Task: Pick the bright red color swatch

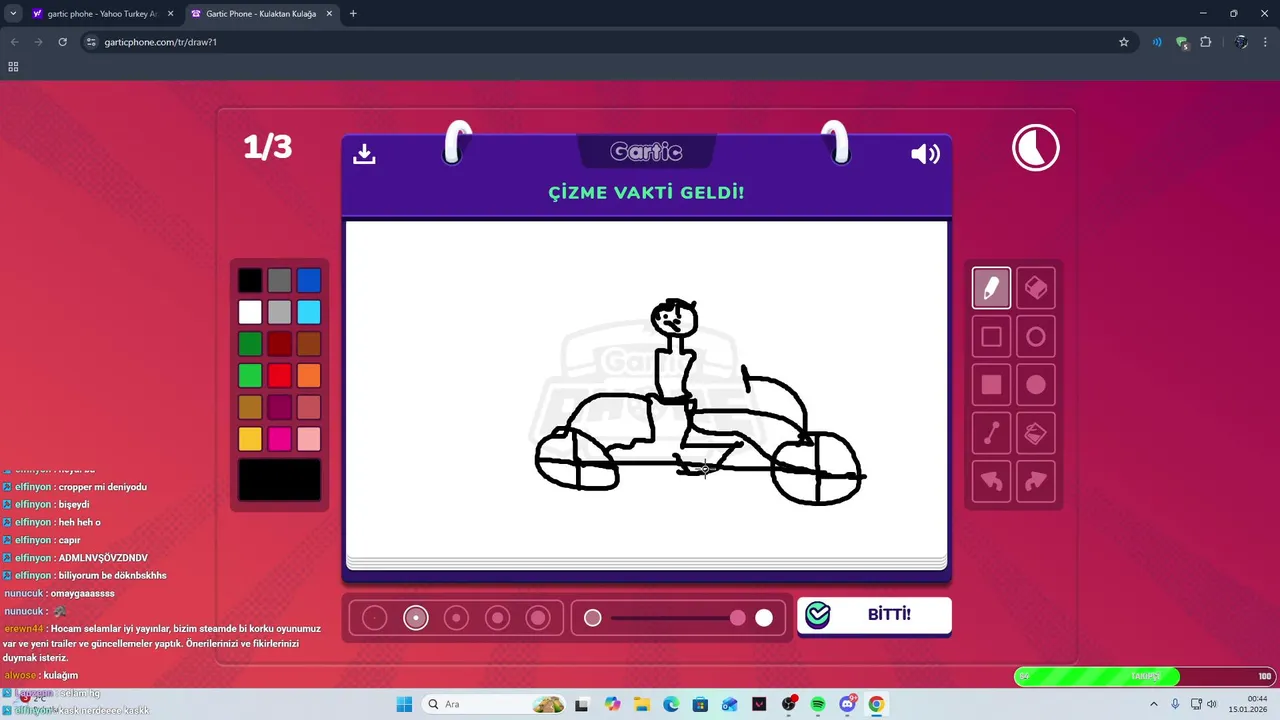Action: coord(280,376)
